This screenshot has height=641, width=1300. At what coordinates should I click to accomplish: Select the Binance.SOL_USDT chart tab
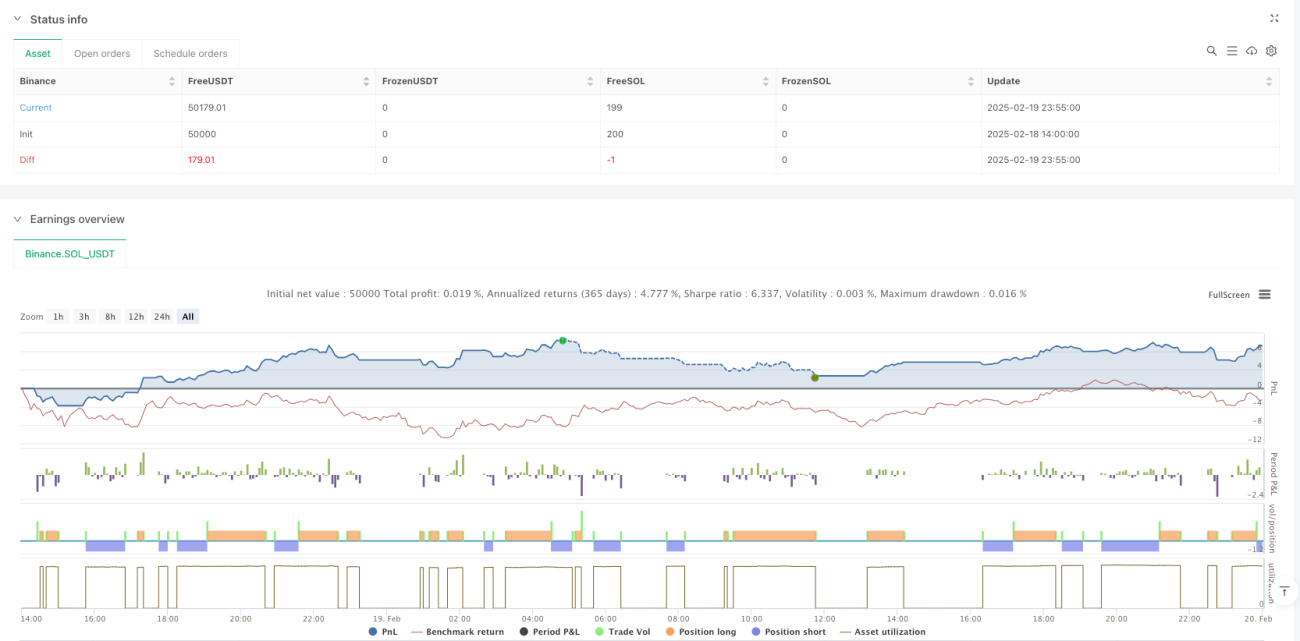pyautogui.click(x=70, y=254)
